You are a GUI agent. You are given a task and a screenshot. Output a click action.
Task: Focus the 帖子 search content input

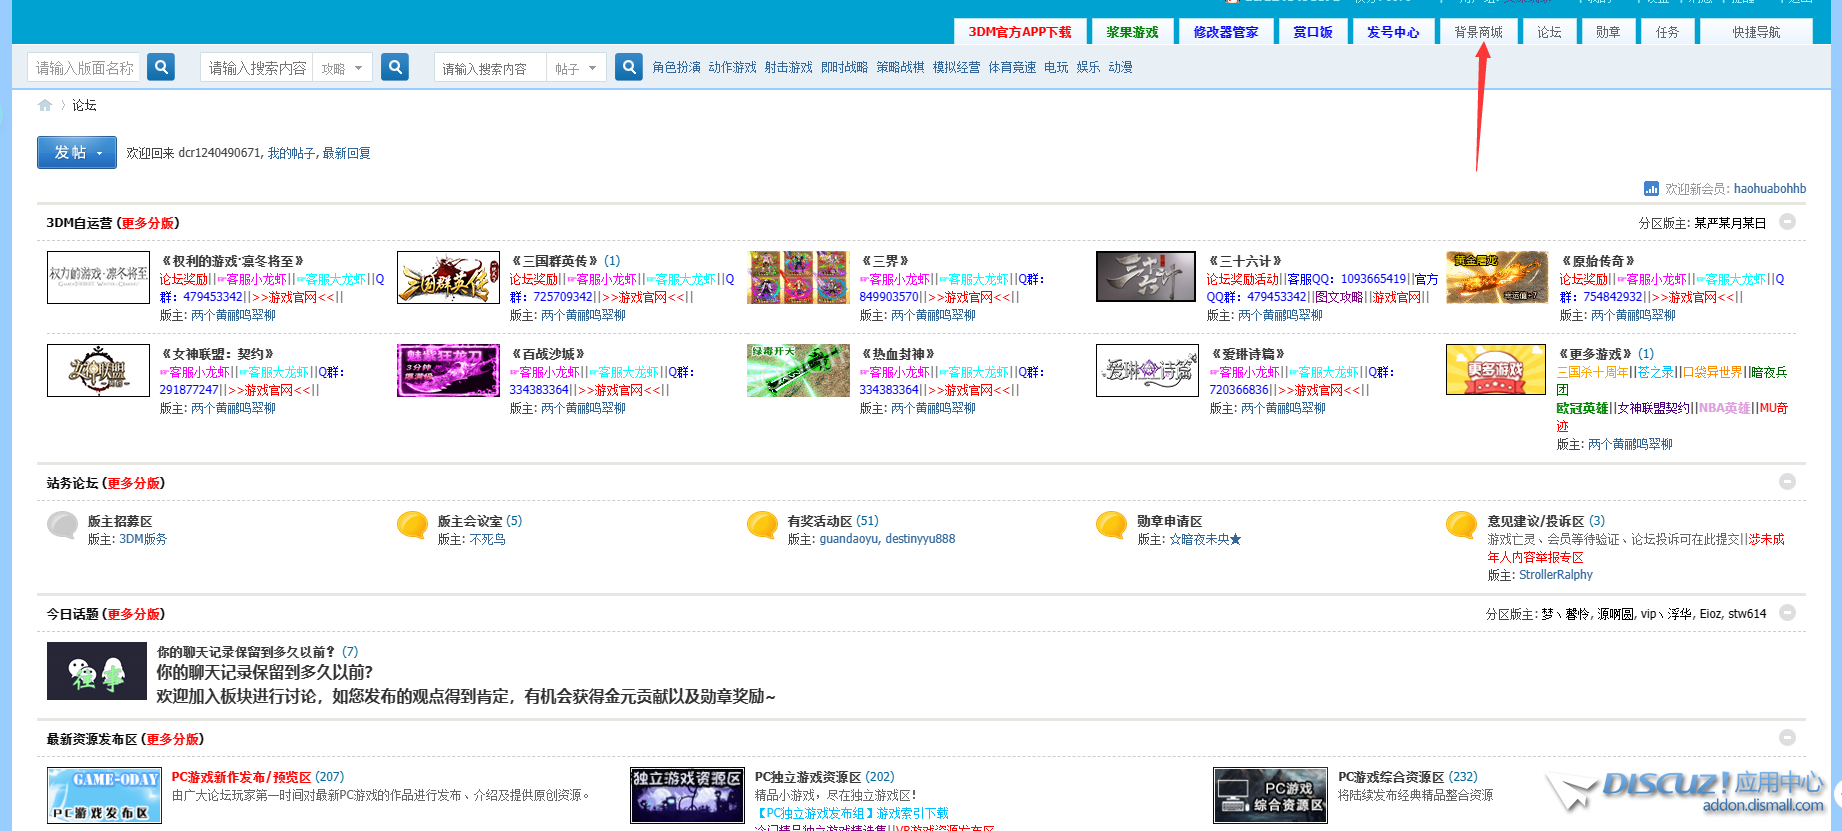491,68
